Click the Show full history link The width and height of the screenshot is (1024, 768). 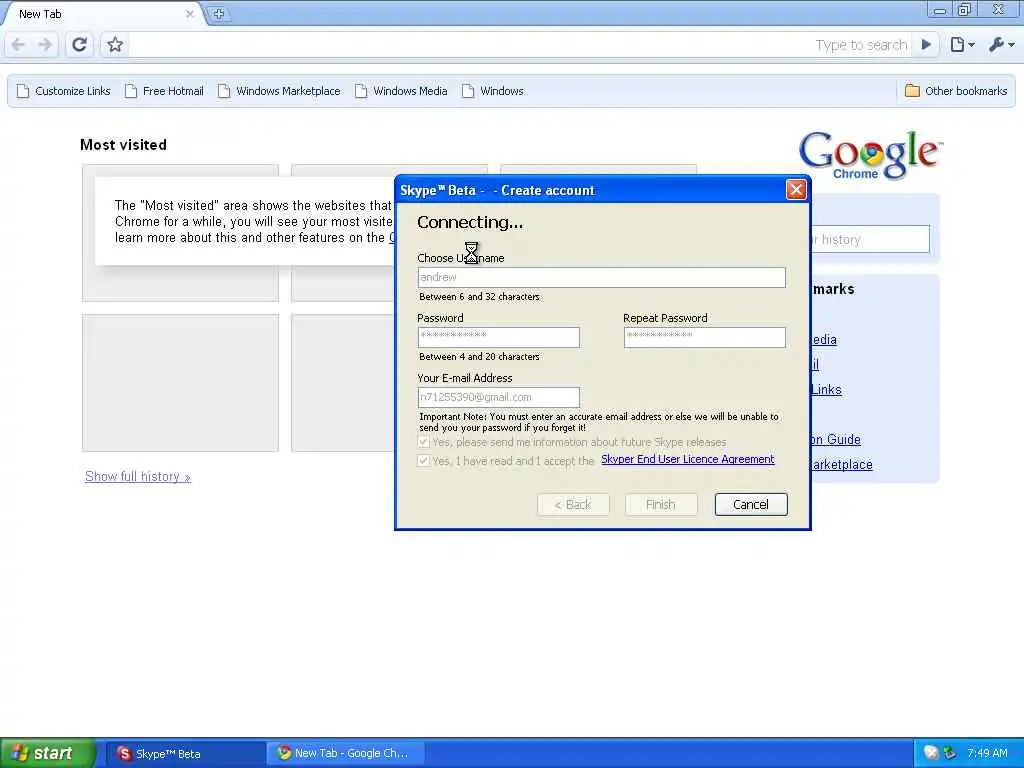click(x=138, y=476)
